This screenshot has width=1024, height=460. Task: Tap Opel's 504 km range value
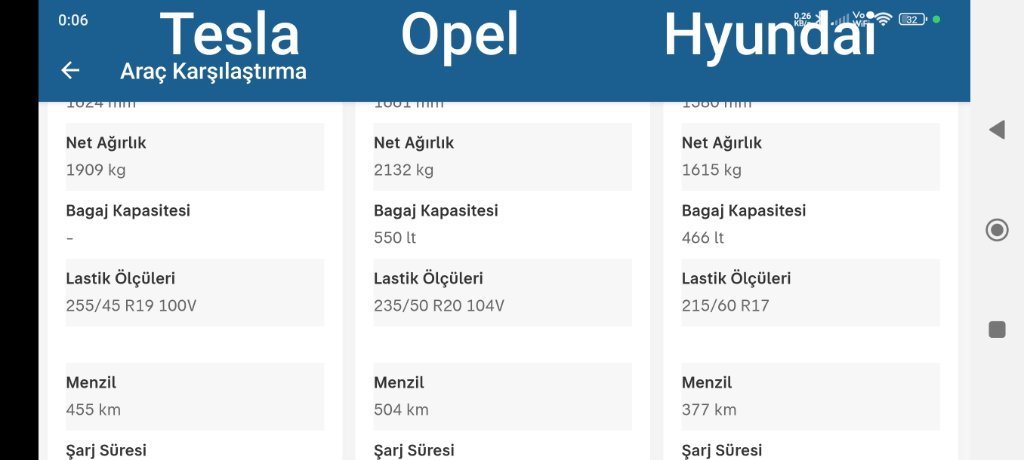[401, 409]
